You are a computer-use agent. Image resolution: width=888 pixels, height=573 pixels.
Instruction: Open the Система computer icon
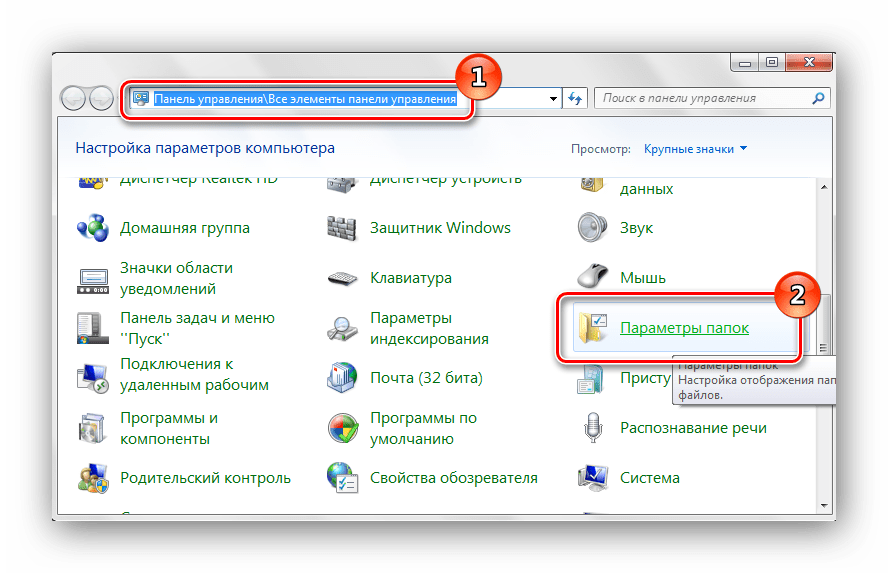[x=593, y=478]
